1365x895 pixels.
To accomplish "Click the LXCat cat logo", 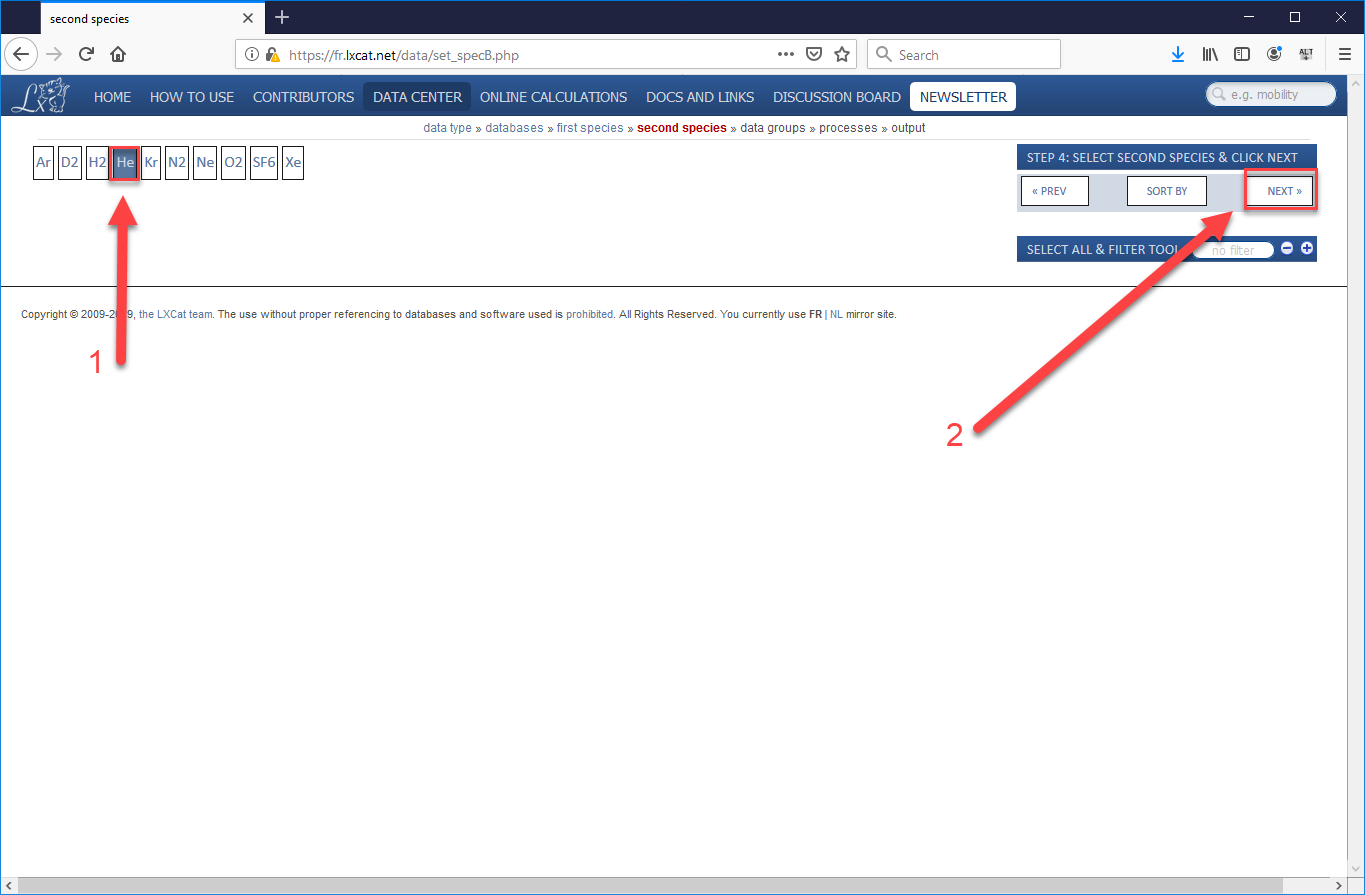I will (41, 96).
